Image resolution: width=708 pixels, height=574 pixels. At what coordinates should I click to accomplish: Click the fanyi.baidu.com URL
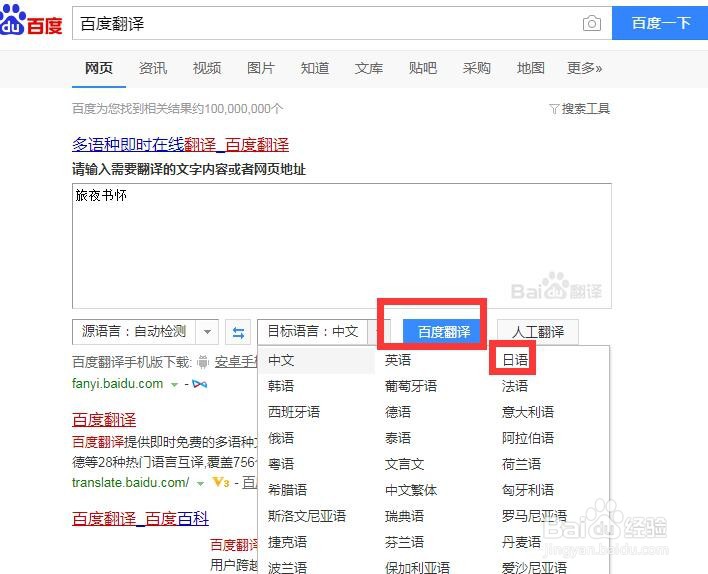[117, 384]
